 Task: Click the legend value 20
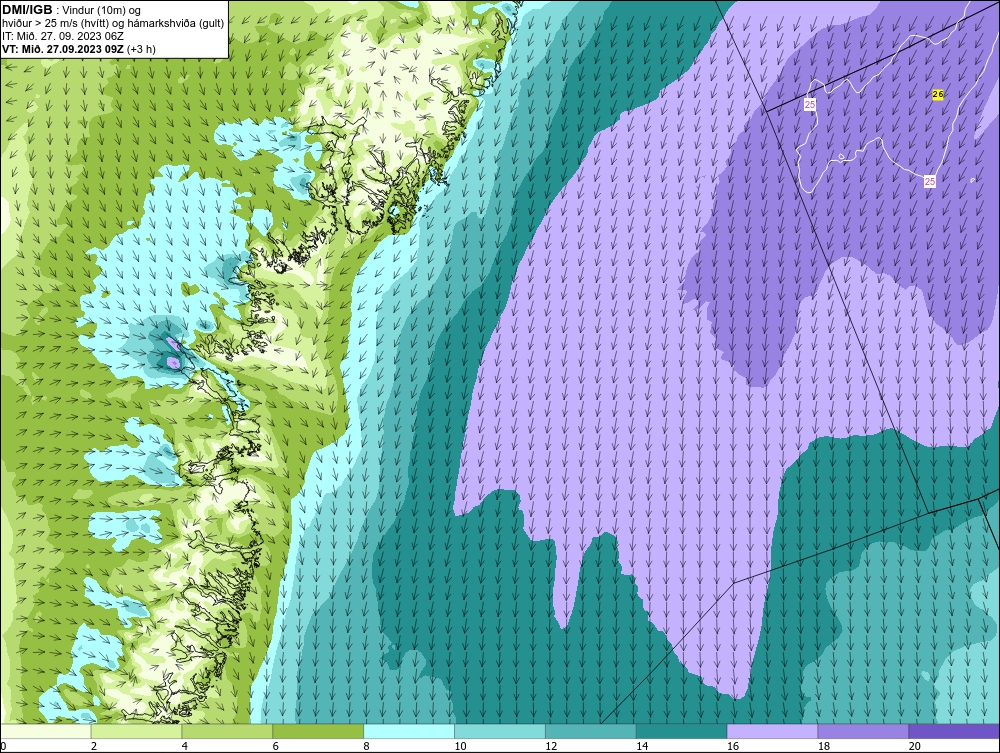[915, 746]
